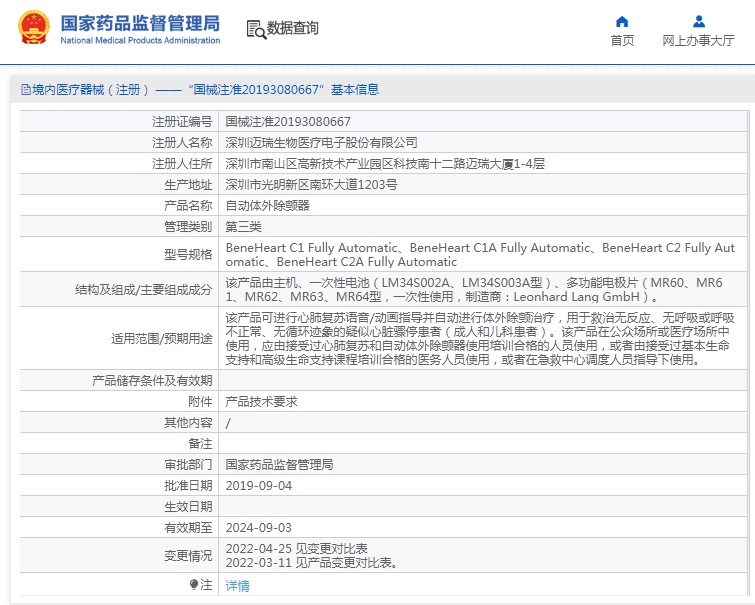The width and height of the screenshot is (755, 605).
Task: Select registration number 国械注准20193080667 cell
Action: (288, 122)
